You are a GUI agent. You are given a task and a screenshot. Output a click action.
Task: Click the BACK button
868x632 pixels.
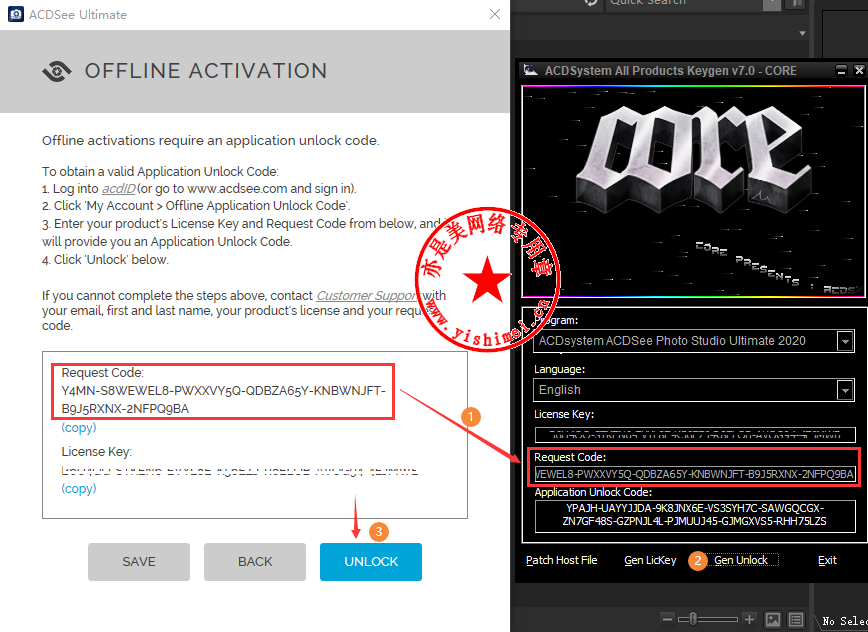tap(255, 562)
